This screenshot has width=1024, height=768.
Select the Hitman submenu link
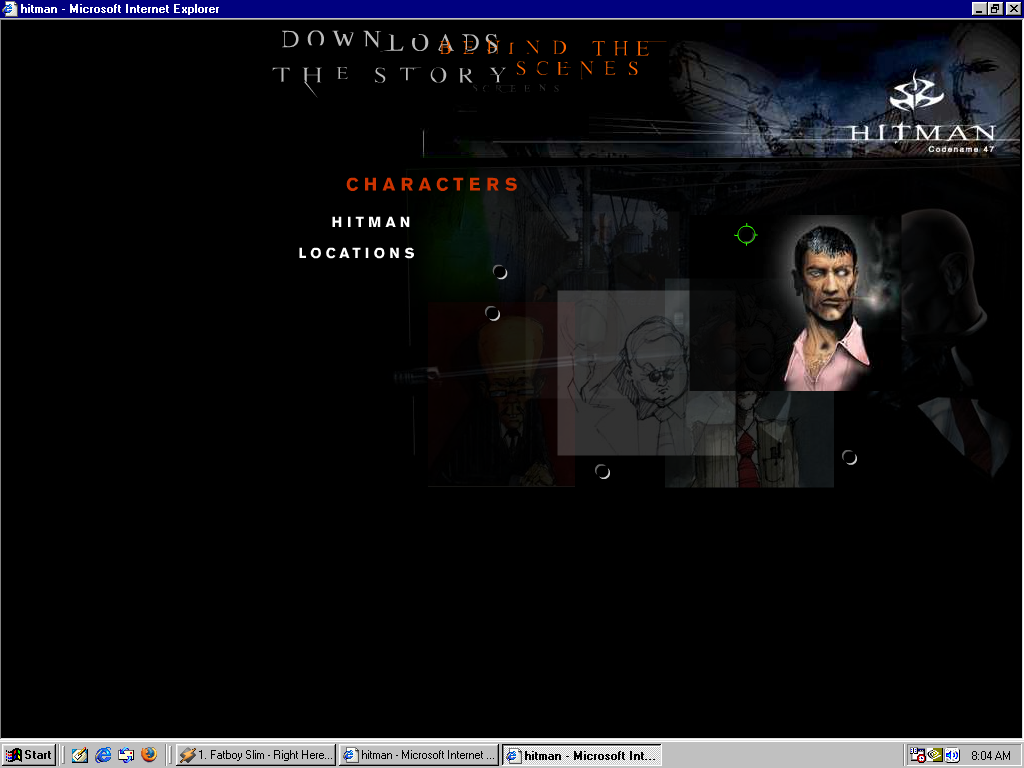372,222
